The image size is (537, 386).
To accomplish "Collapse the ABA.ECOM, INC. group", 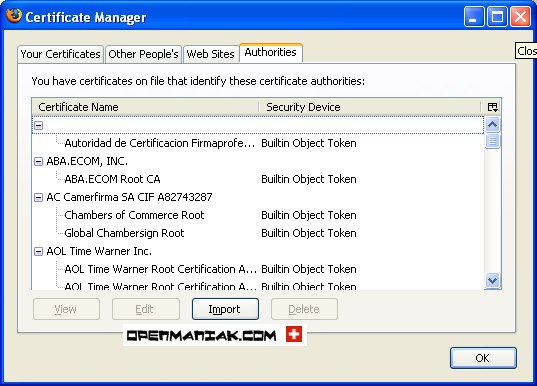I will click(39, 161).
